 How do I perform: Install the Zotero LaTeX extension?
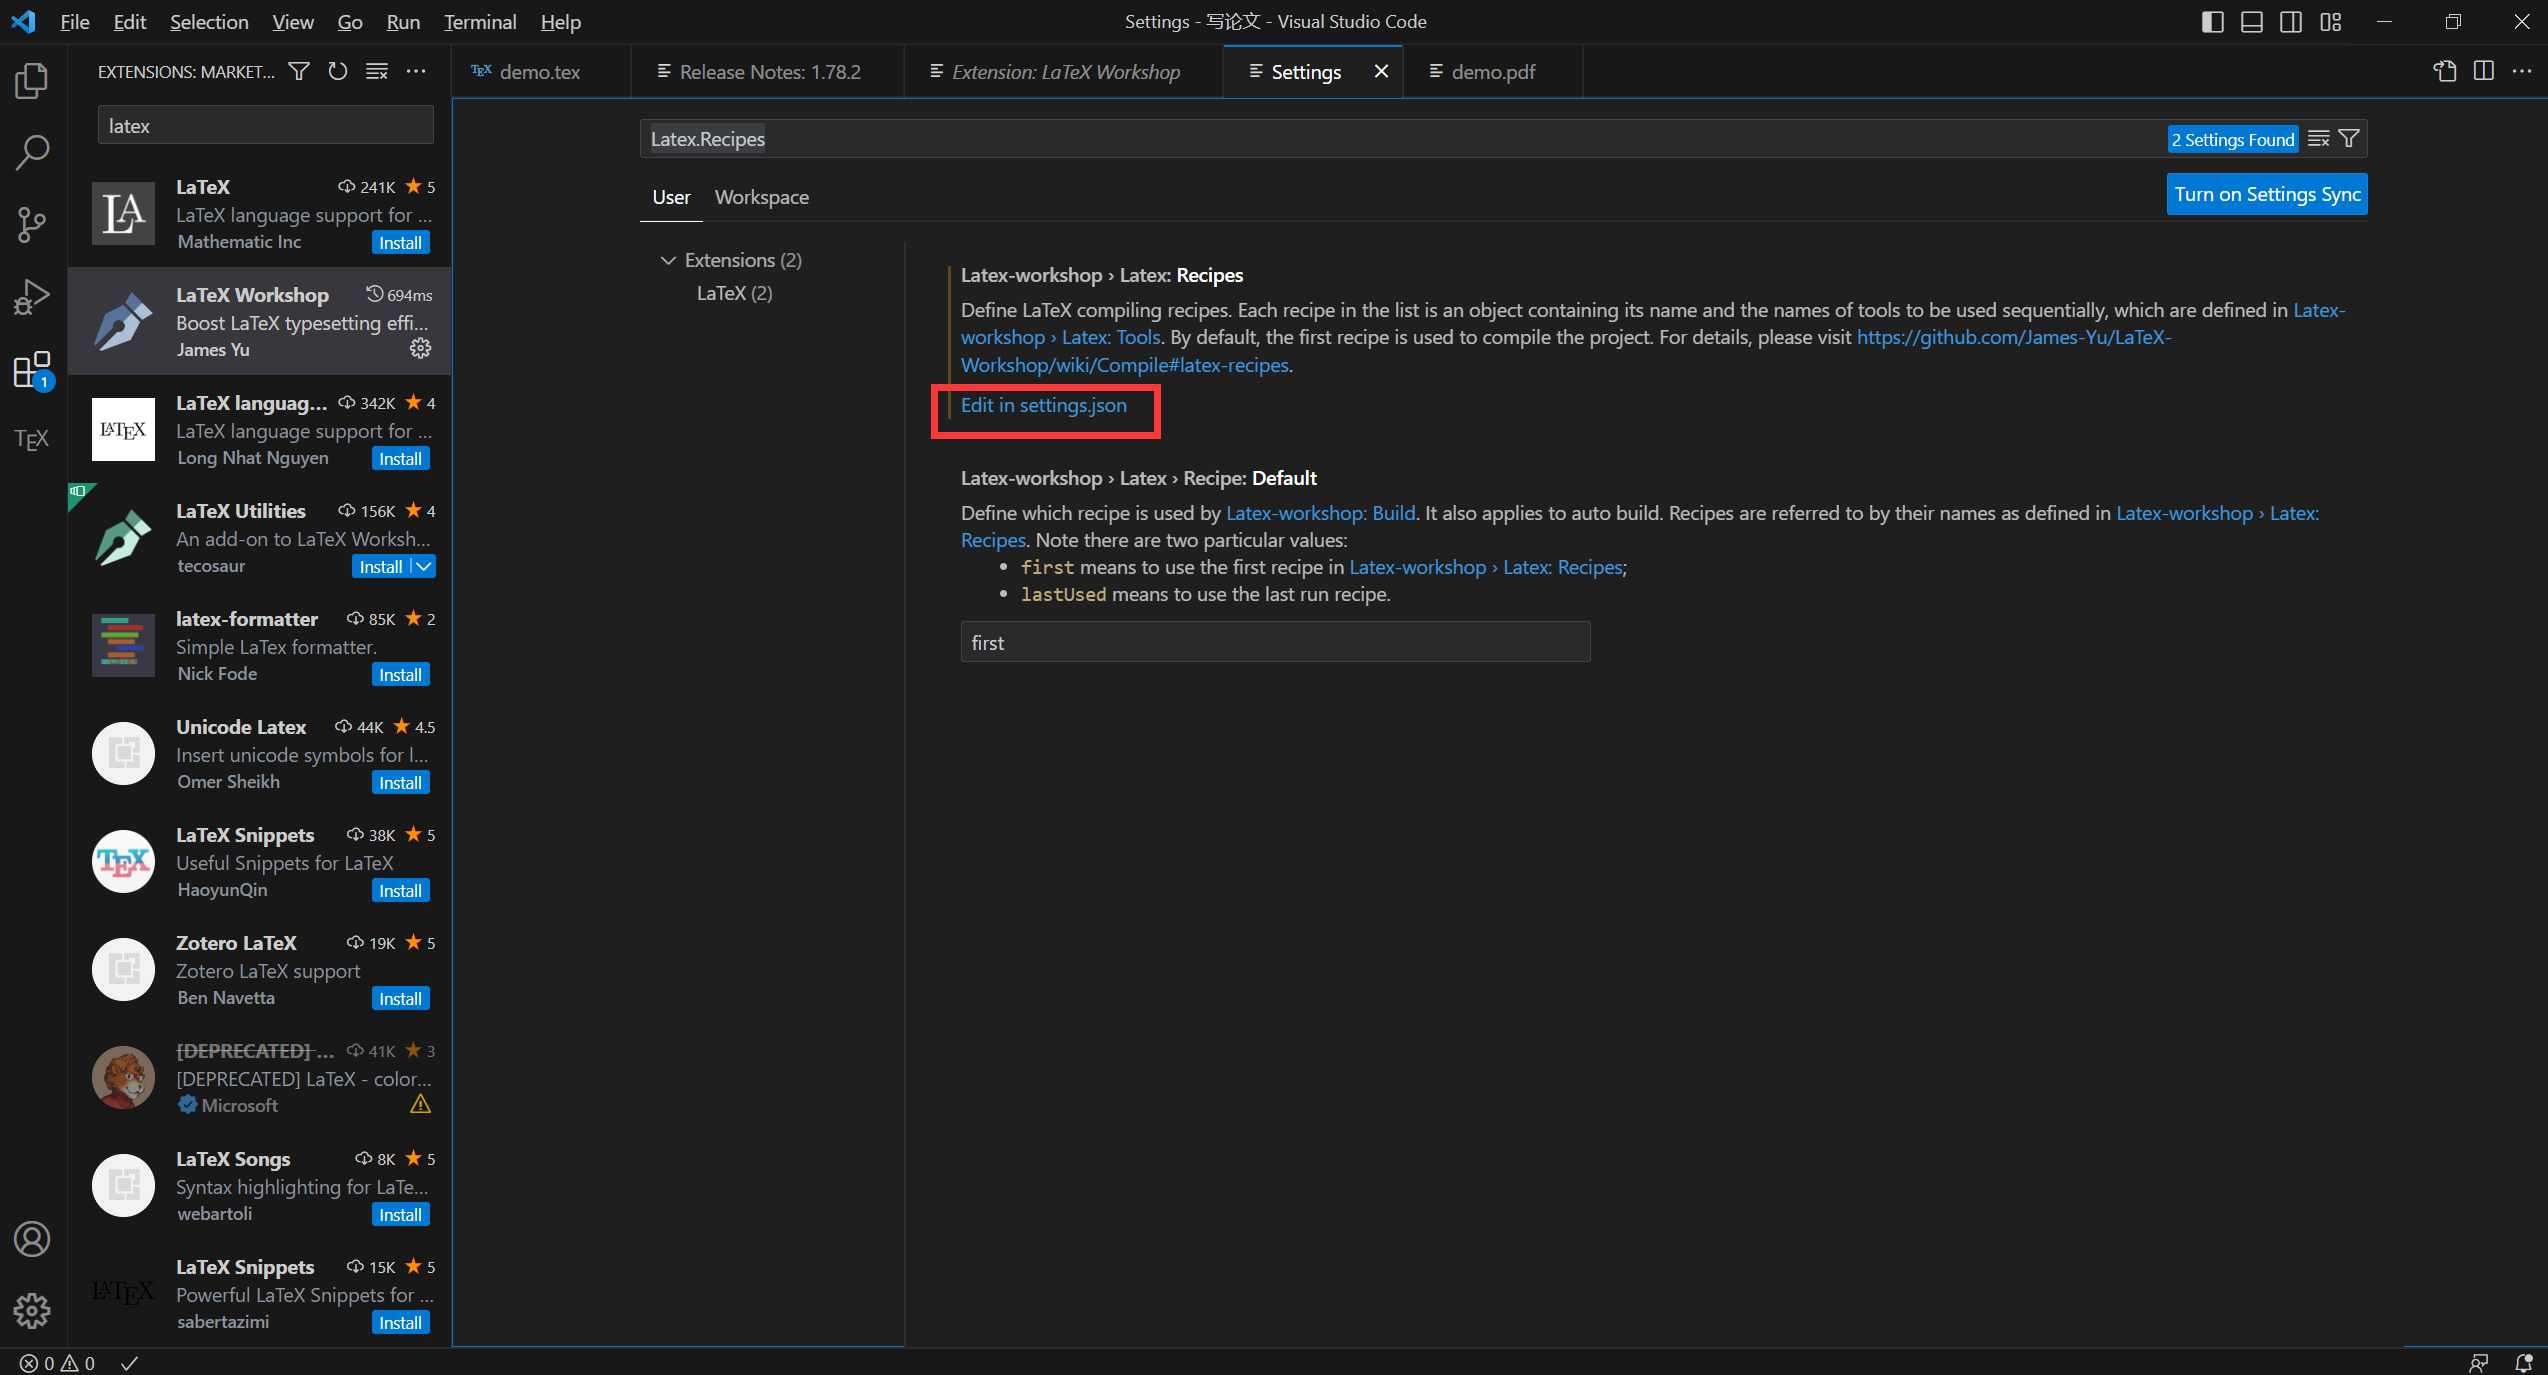pyautogui.click(x=400, y=998)
